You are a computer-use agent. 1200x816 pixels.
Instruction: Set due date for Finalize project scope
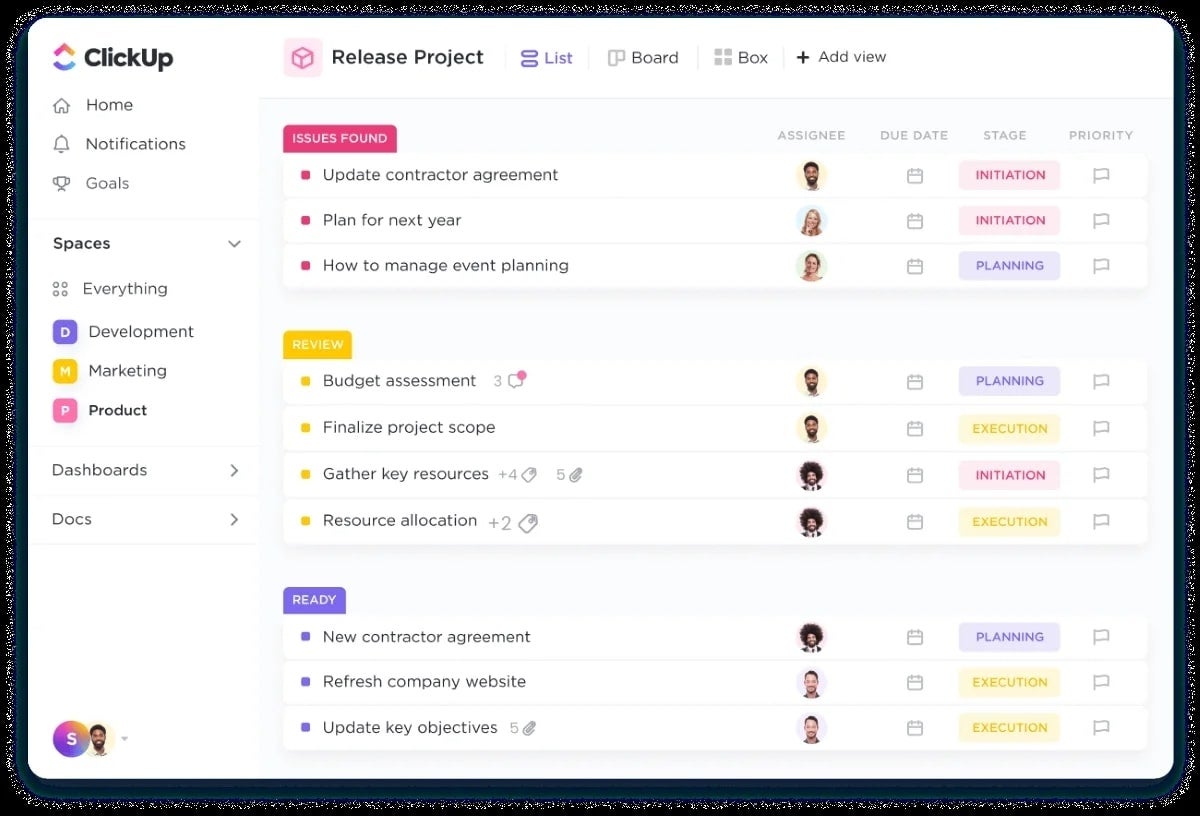[914, 428]
